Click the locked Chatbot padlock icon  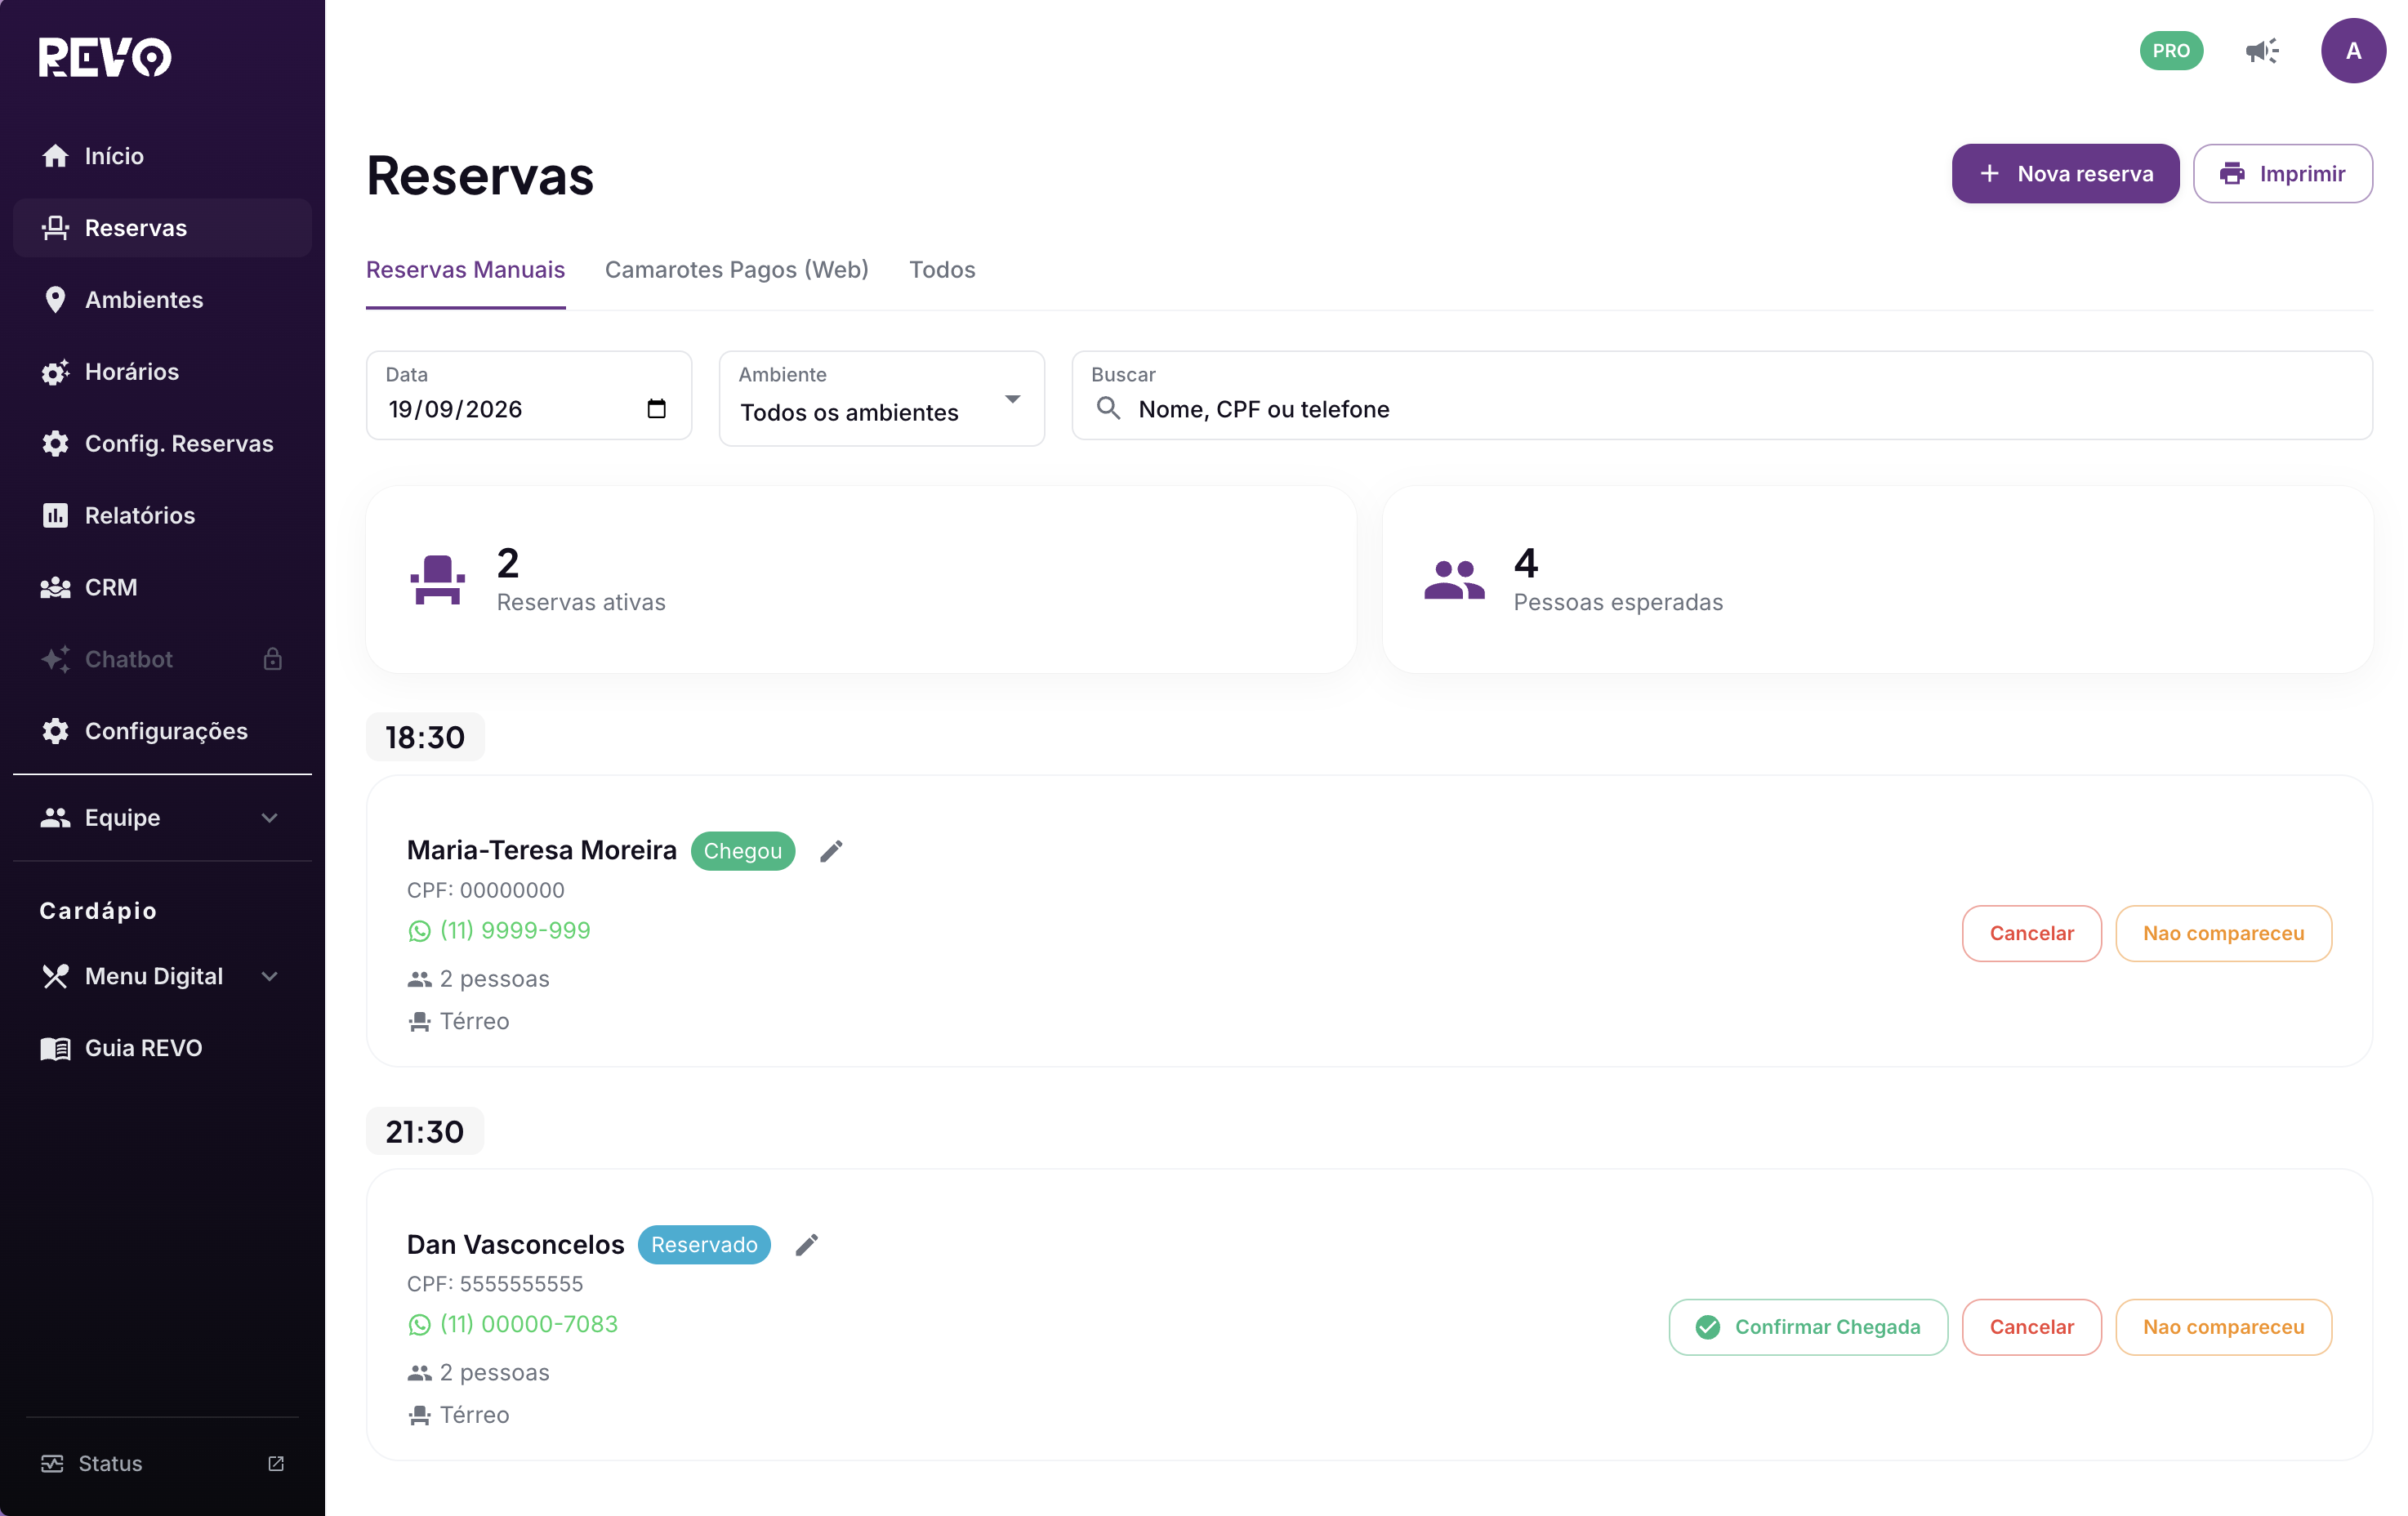coord(272,659)
